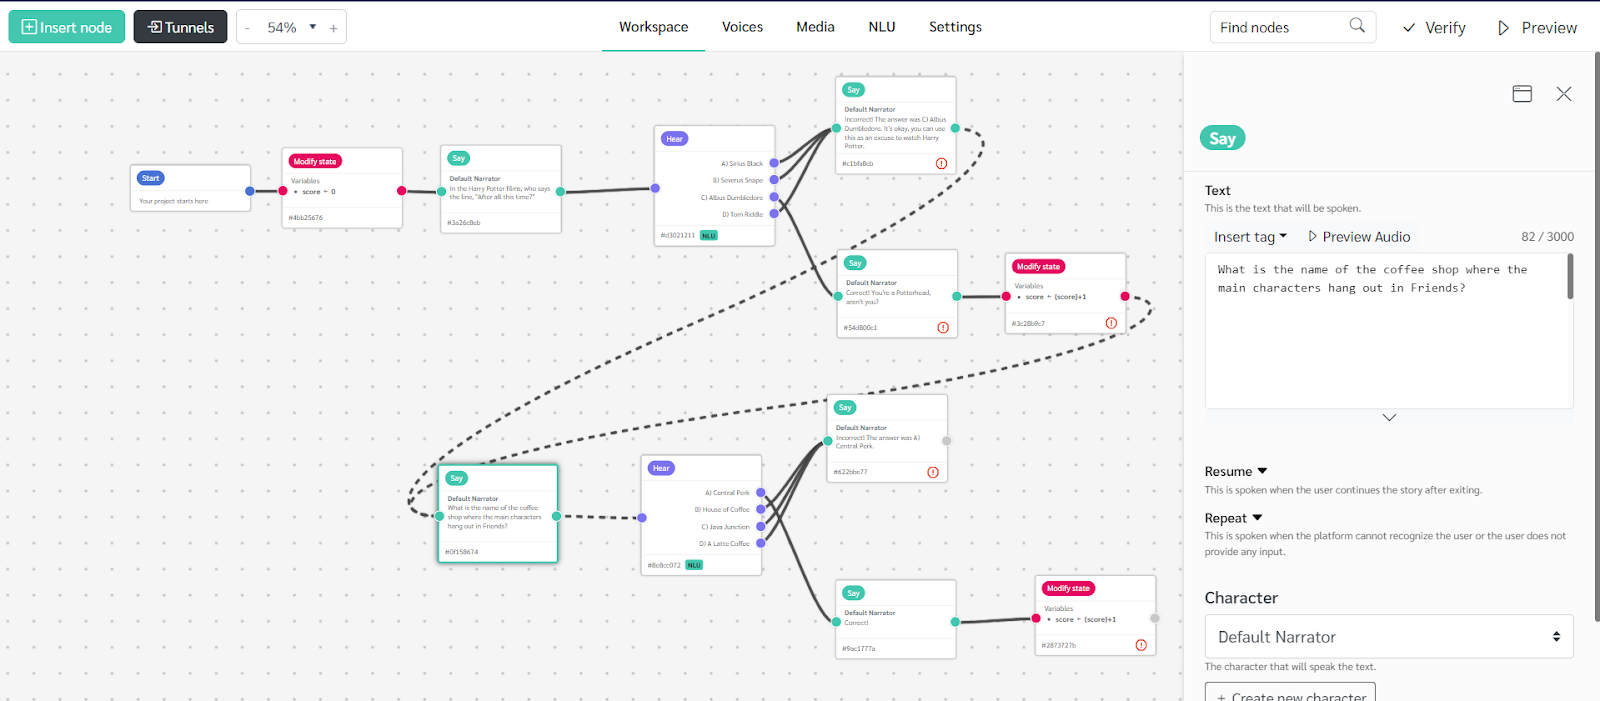This screenshot has width=1600, height=701.
Task: Click Create new character button
Action: click(1290, 693)
